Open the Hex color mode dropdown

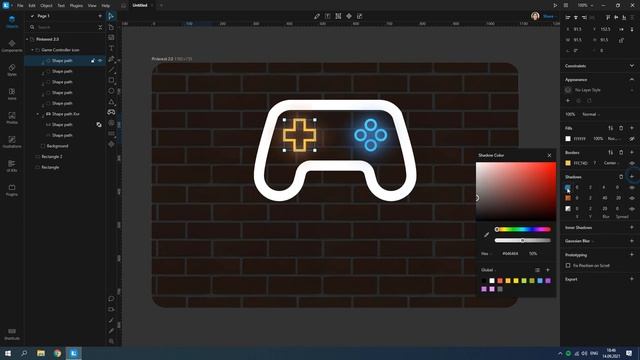(x=486, y=253)
